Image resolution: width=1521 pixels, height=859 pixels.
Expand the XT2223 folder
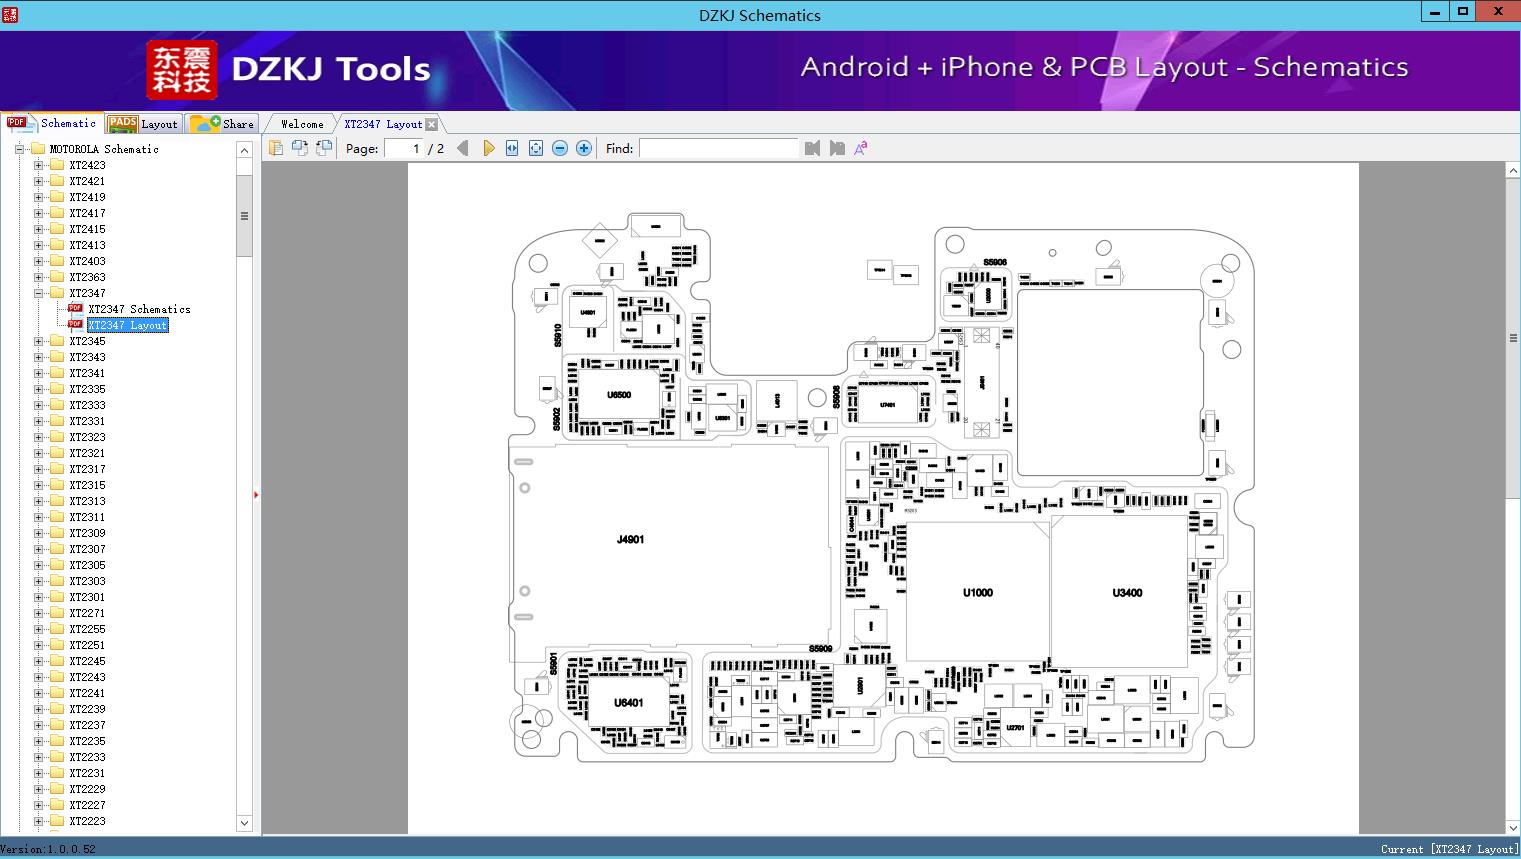pyautogui.click(x=38, y=821)
